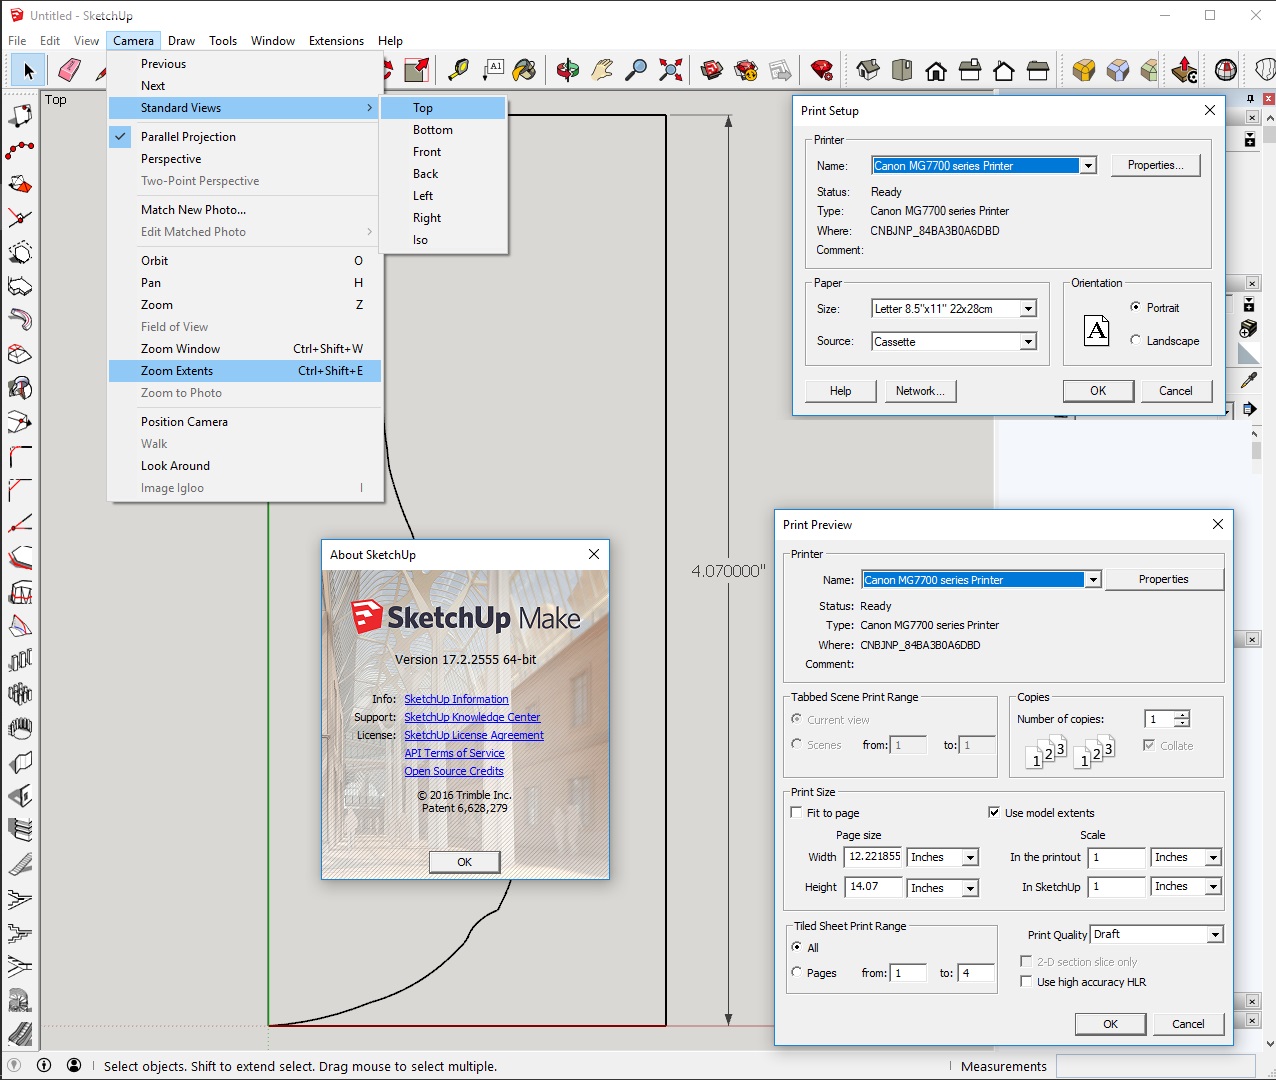
Task: Click Network... button
Action: (920, 391)
